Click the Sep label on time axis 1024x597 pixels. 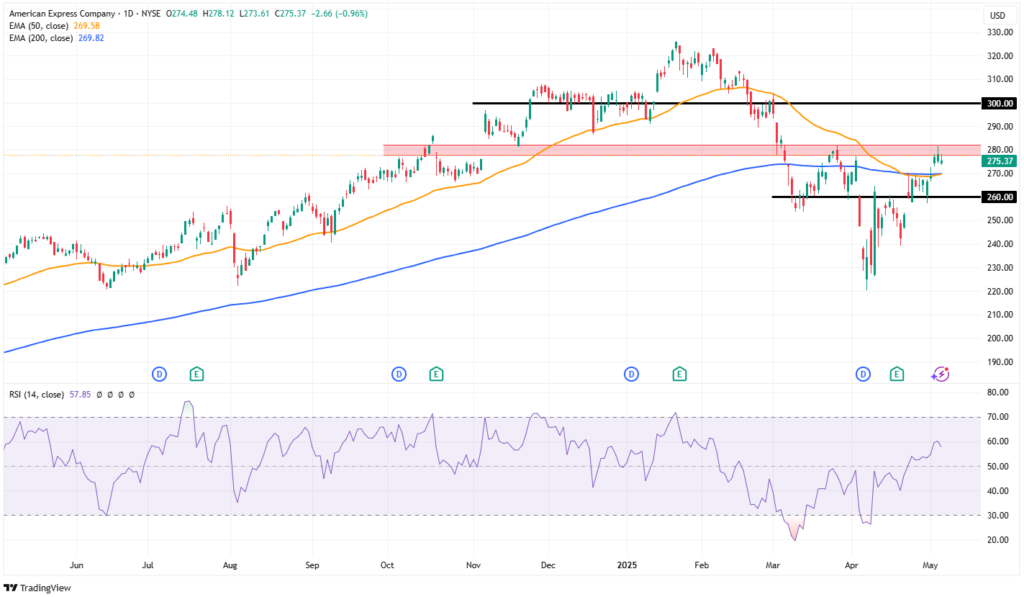tap(312, 565)
